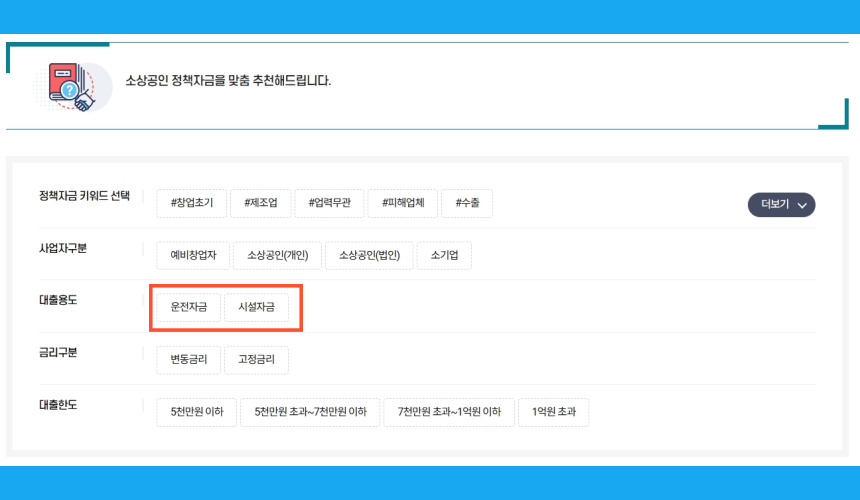
Task: Choose 예비창업자 business type
Action: tap(193, 255)
